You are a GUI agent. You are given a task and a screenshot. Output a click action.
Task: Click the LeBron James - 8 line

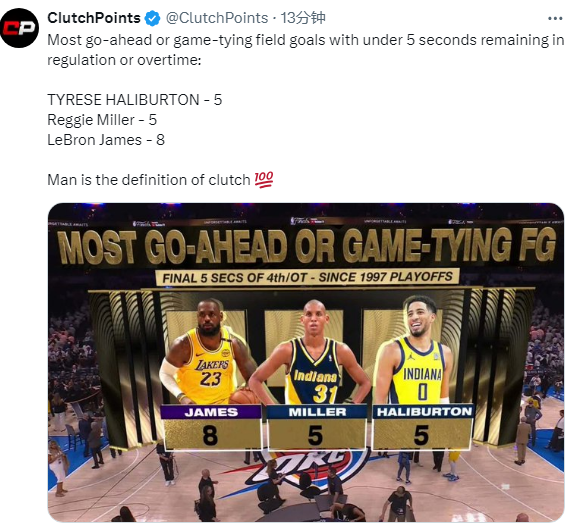106,140
